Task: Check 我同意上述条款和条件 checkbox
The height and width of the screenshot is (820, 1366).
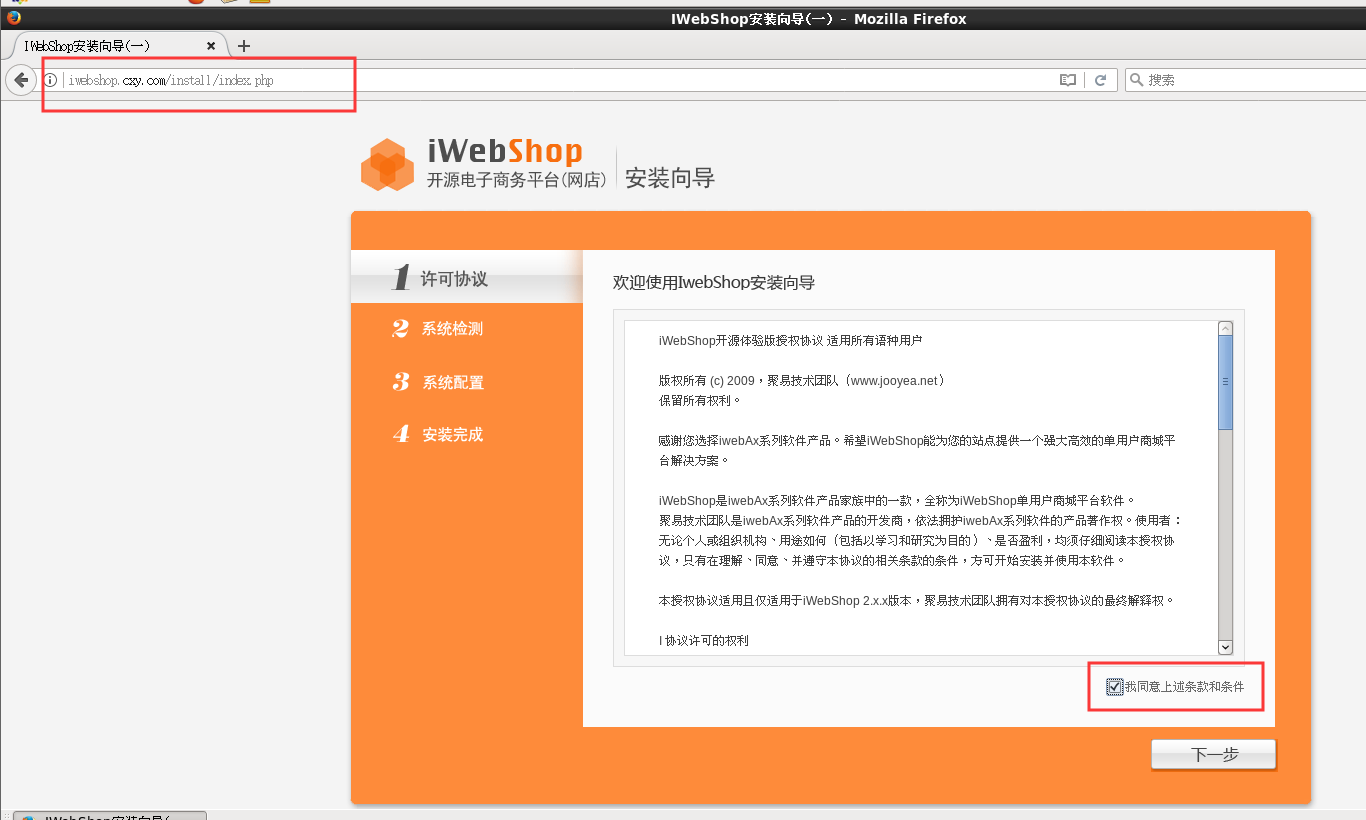Action: point(1114,687)
